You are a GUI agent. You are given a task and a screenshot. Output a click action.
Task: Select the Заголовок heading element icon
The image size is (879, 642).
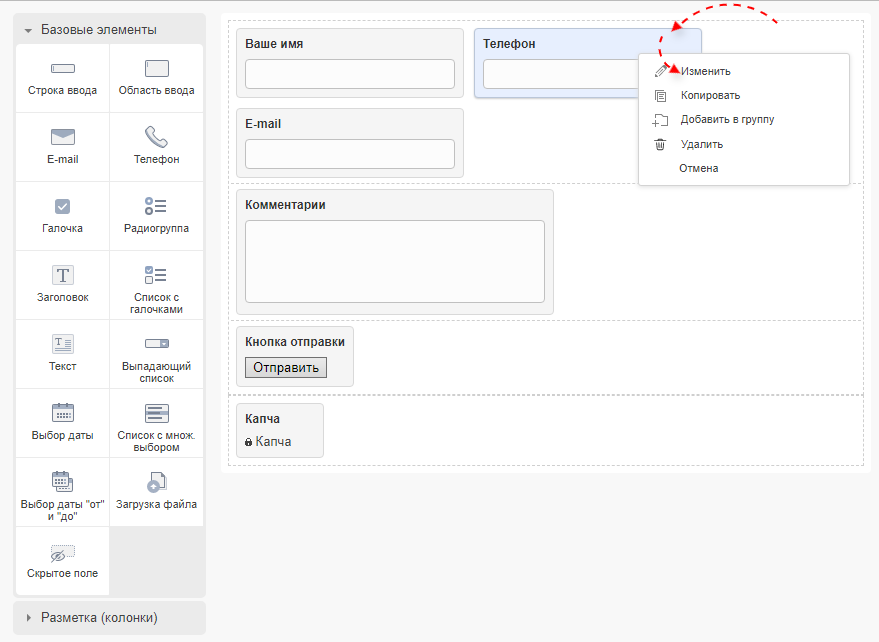tap(62, 275)
